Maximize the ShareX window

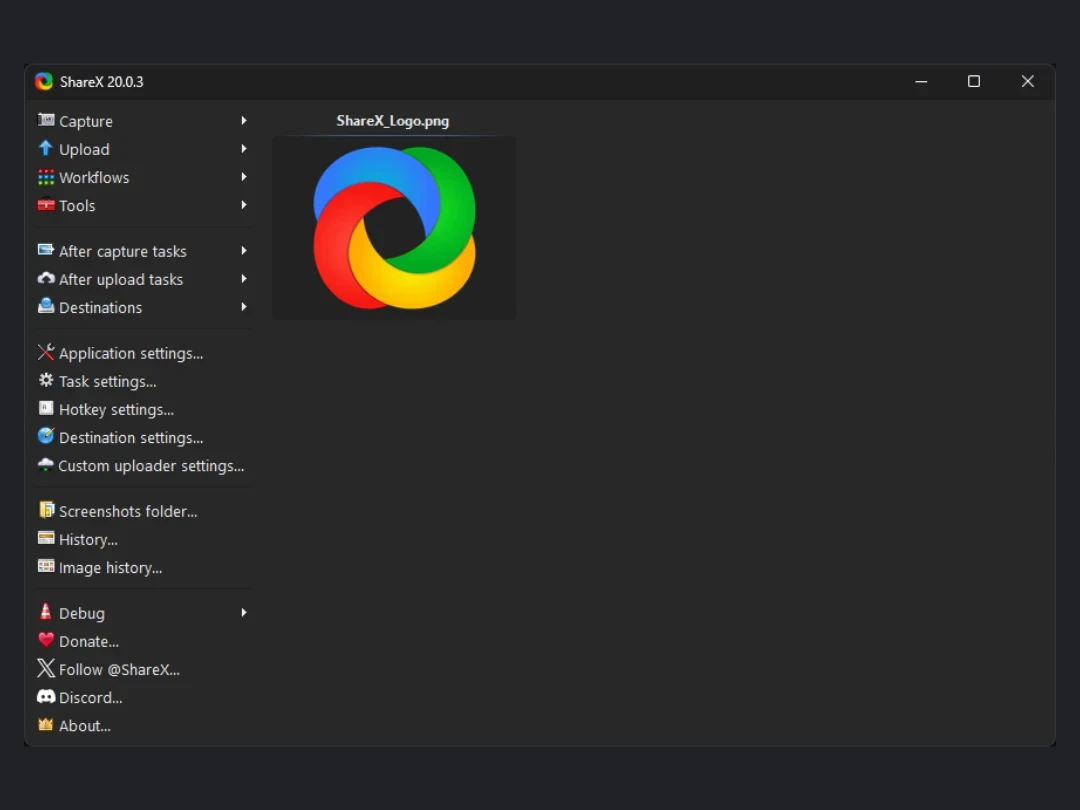click(974, 81)
